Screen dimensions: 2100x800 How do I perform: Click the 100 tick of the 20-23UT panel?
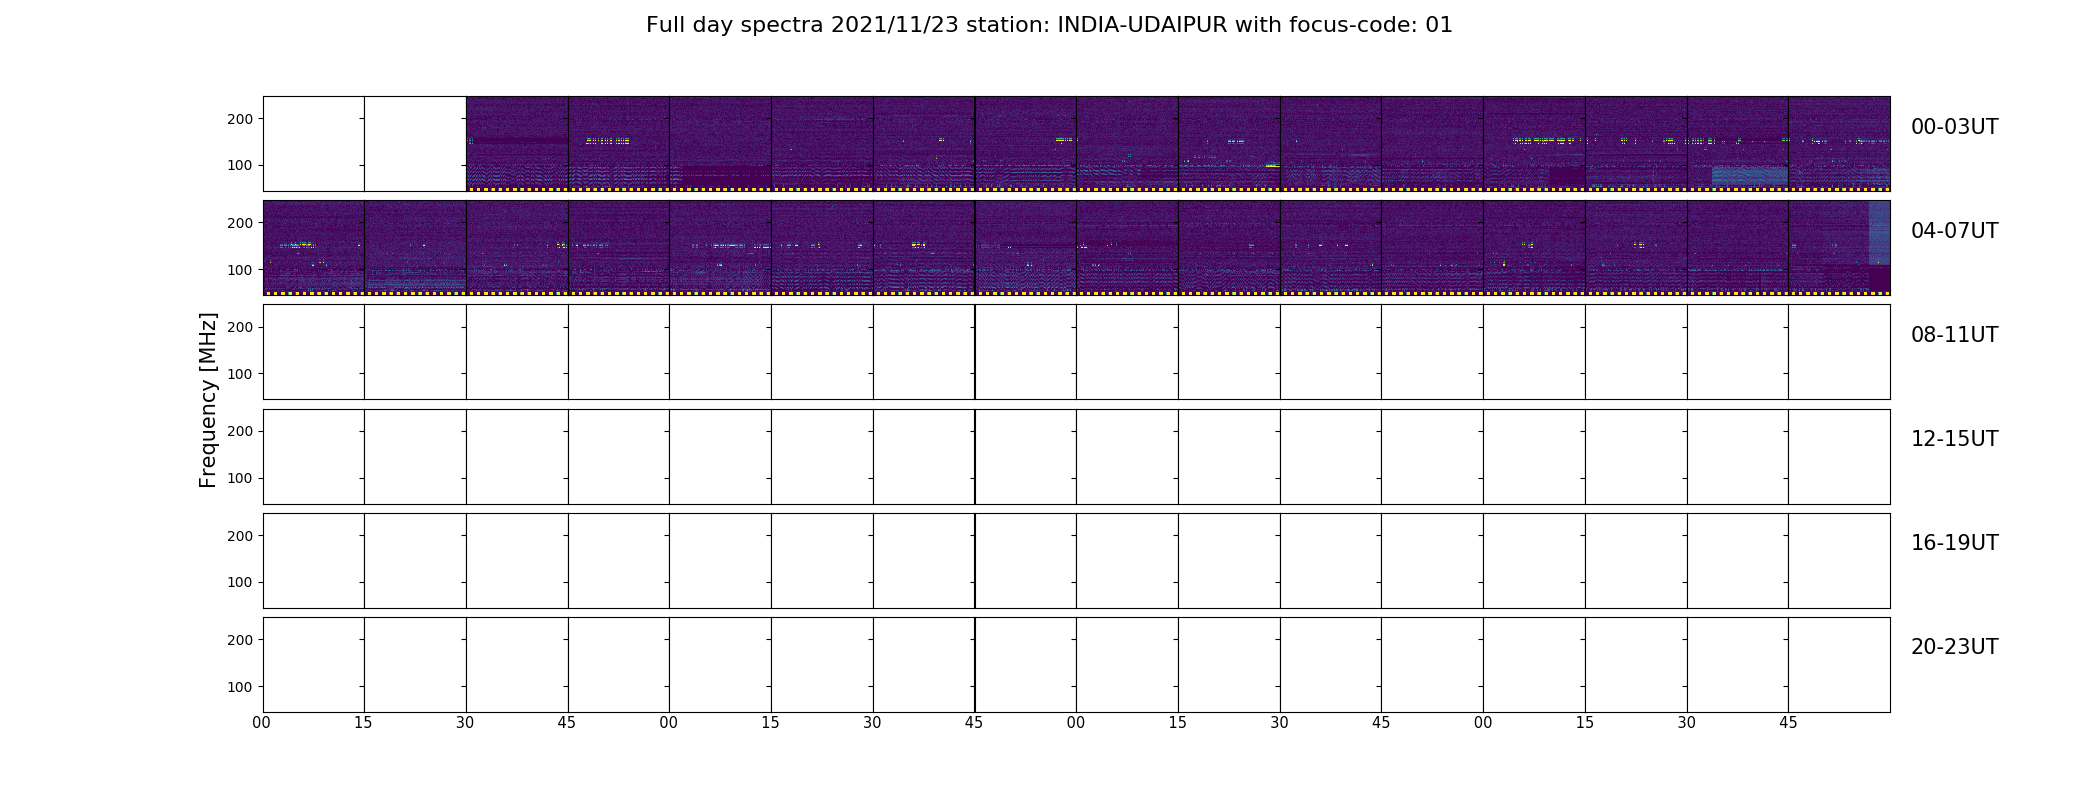click(x=240, y=687)
